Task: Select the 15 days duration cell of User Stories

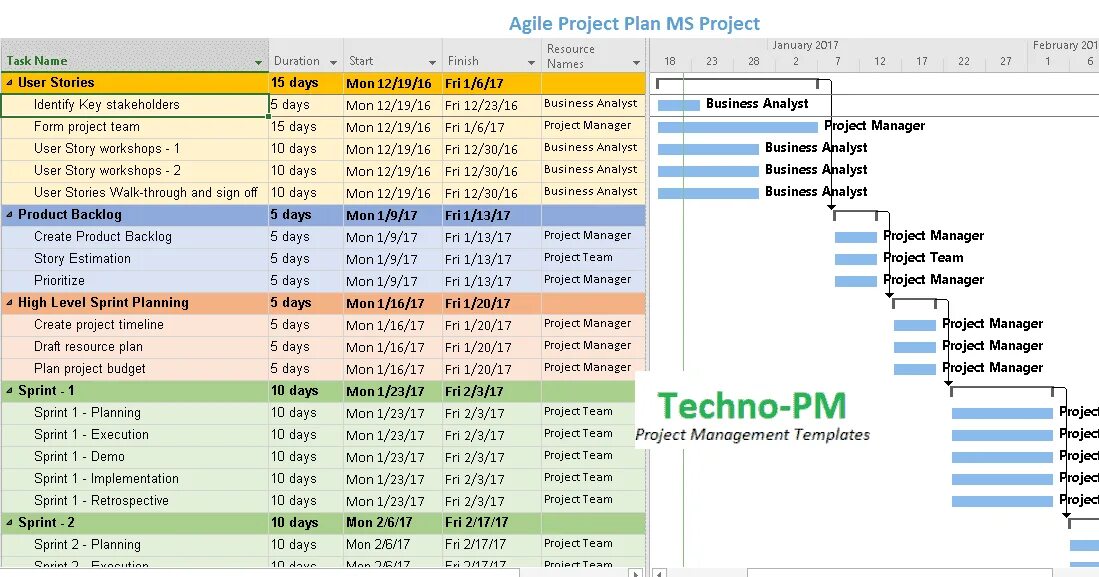Action: click(x=295, y=82)
